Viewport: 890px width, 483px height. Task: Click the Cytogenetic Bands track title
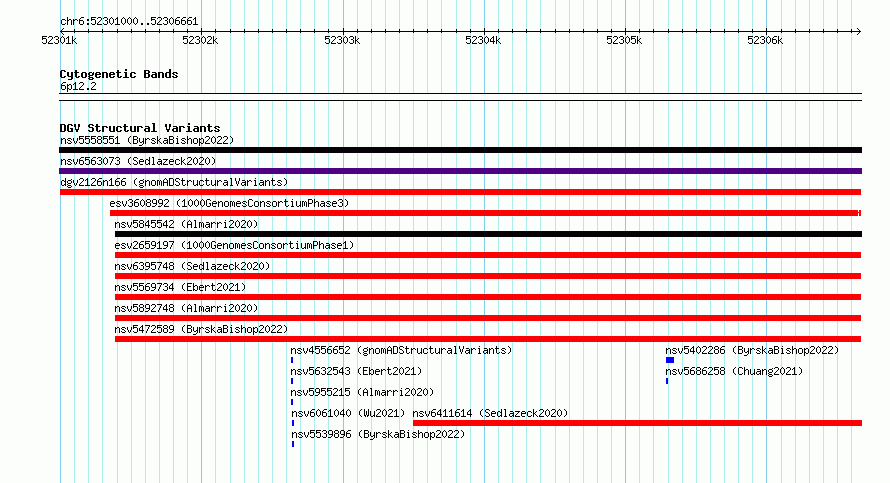119,74
